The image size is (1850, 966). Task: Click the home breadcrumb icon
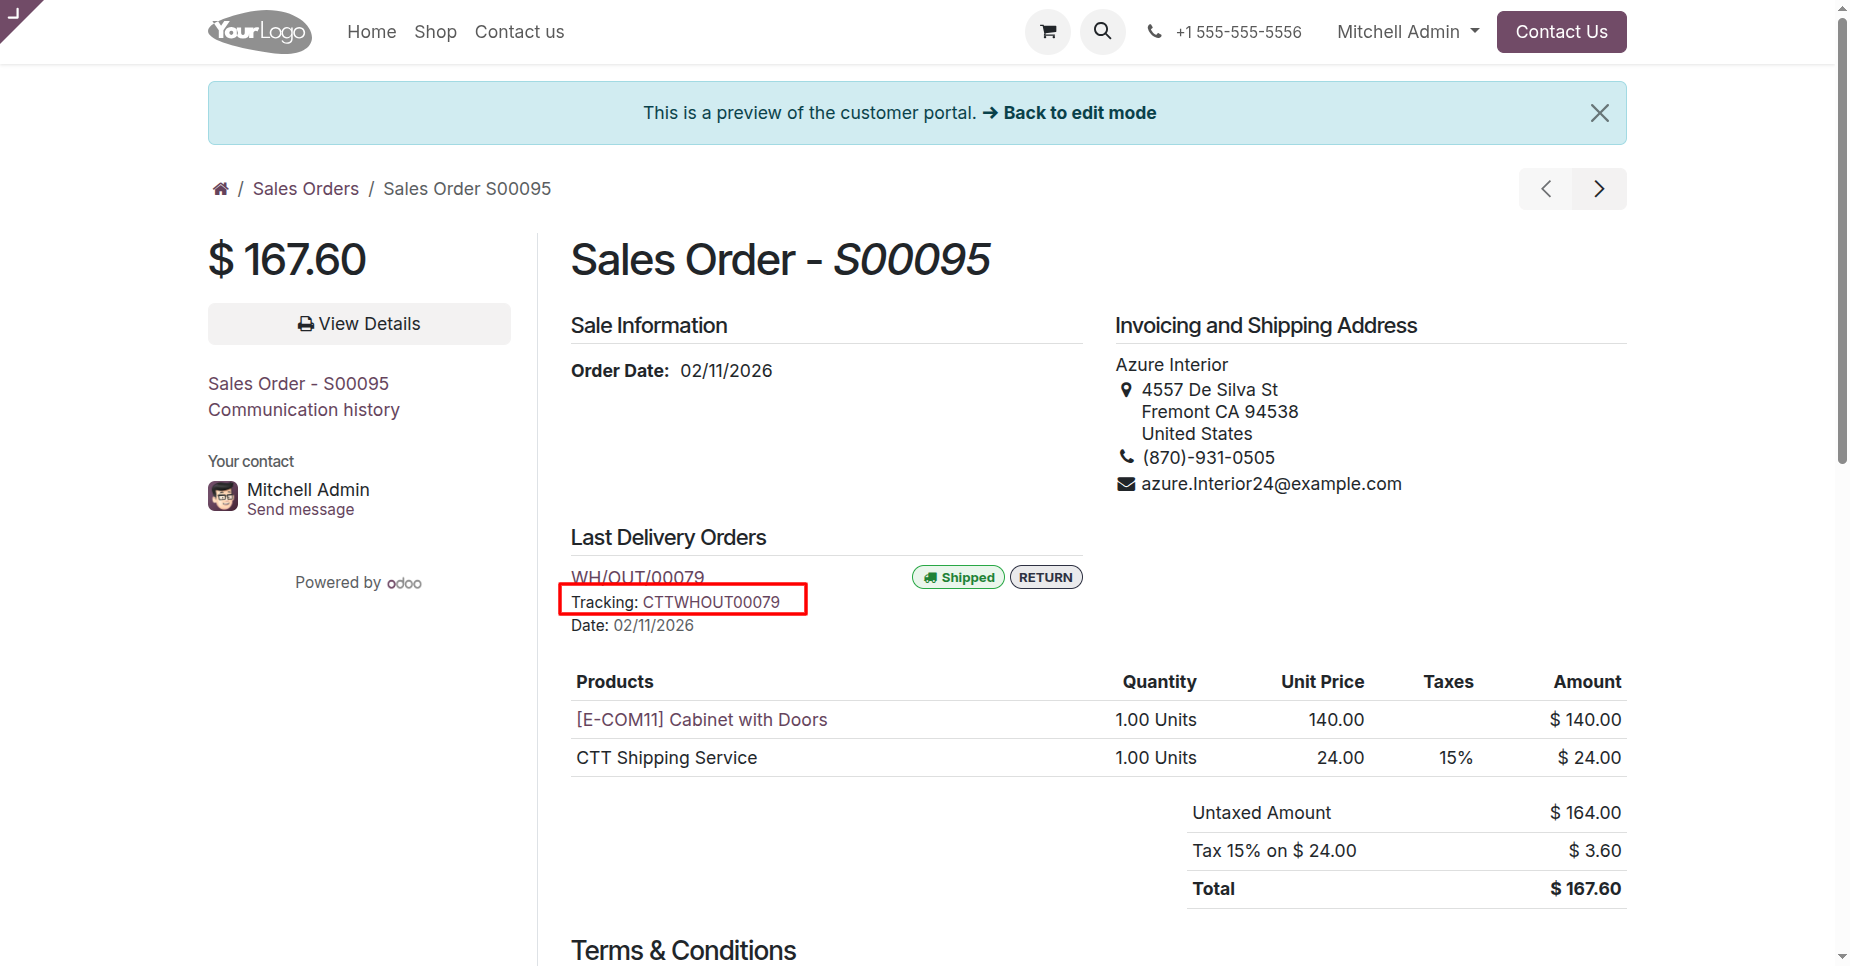220,189
